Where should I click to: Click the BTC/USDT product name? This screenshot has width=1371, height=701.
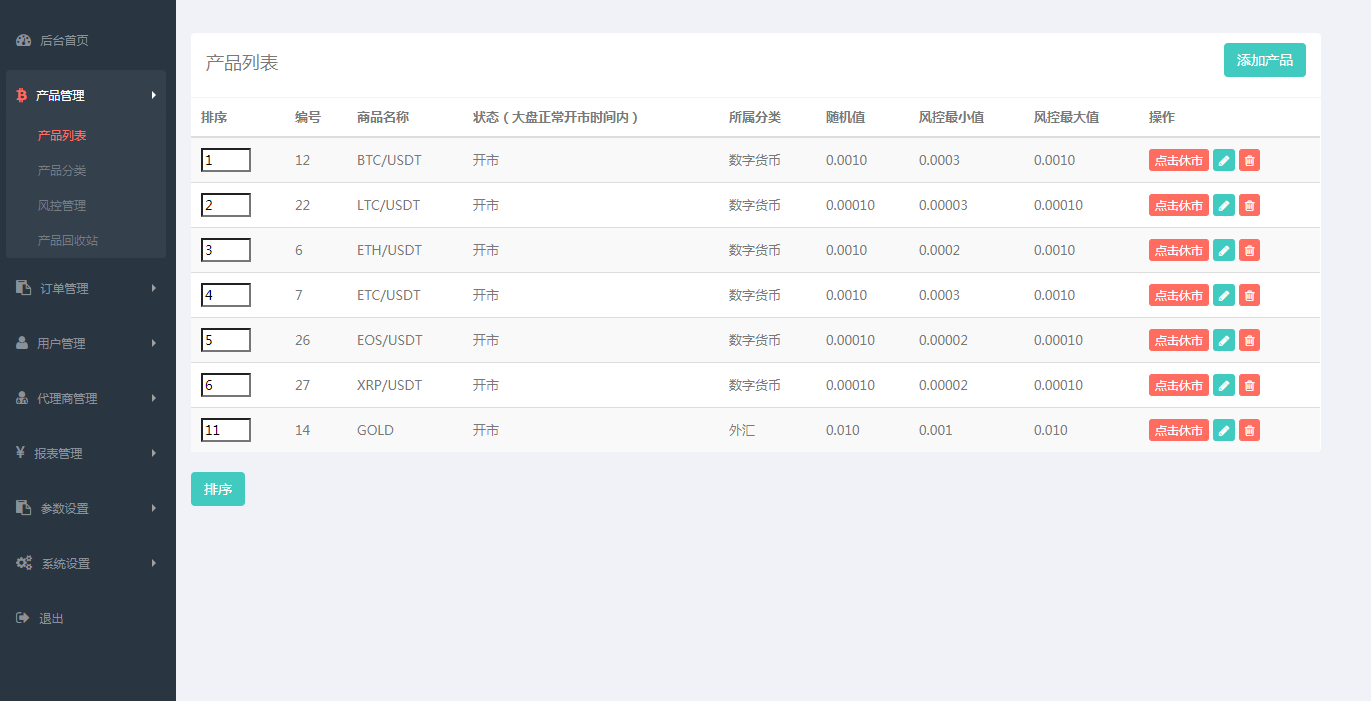click(x=389, y=160)
